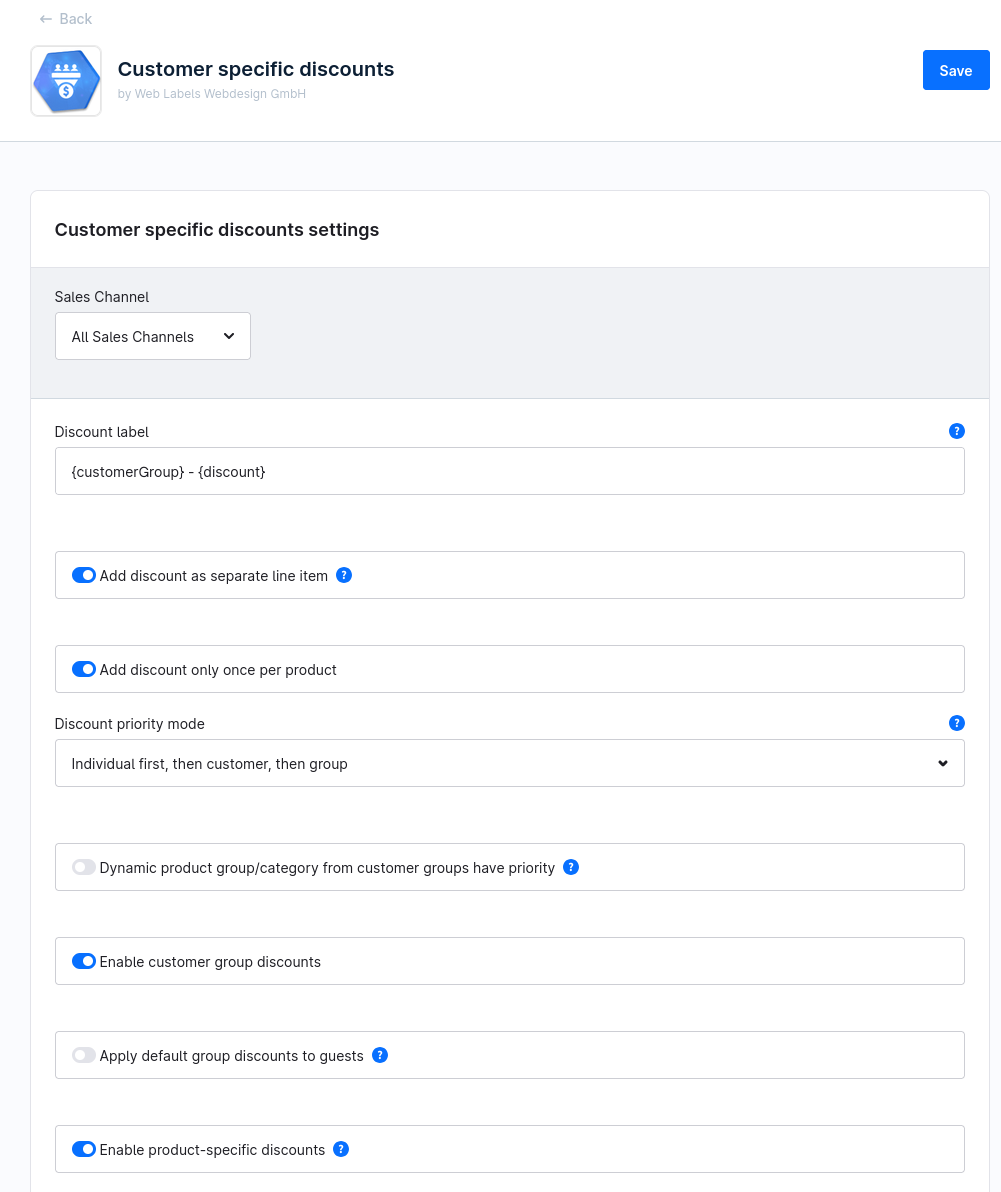
Task: Disable Add discount only once per product
Action: (x=84, y=669)
